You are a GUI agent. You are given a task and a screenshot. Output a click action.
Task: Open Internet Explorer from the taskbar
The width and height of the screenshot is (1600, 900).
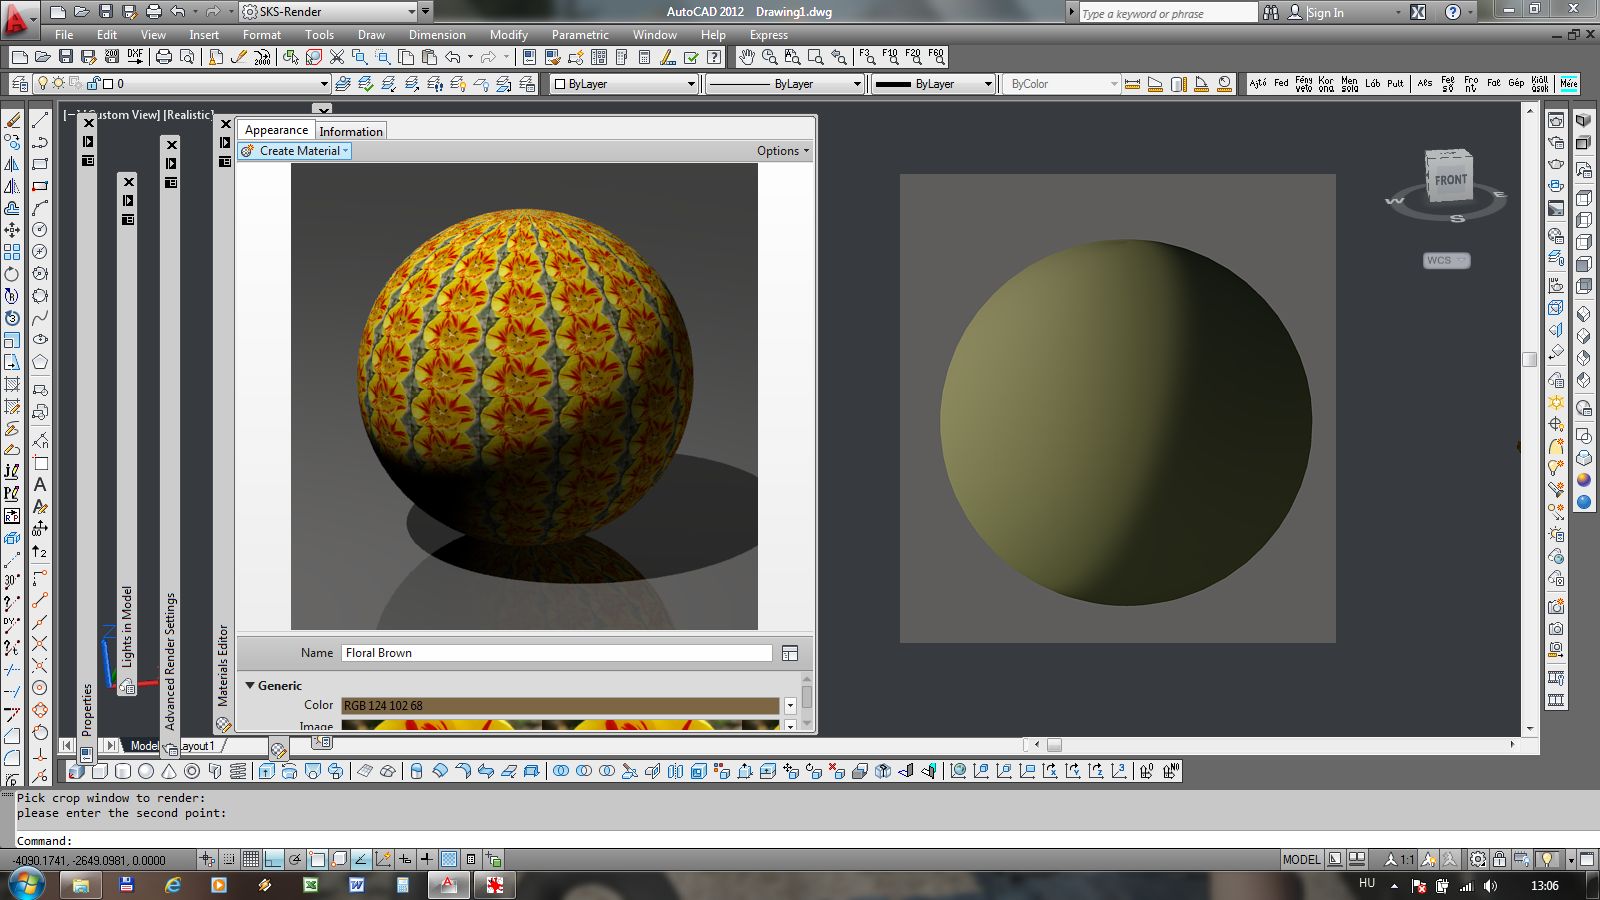pyautogui.click(x=173, y=885)
